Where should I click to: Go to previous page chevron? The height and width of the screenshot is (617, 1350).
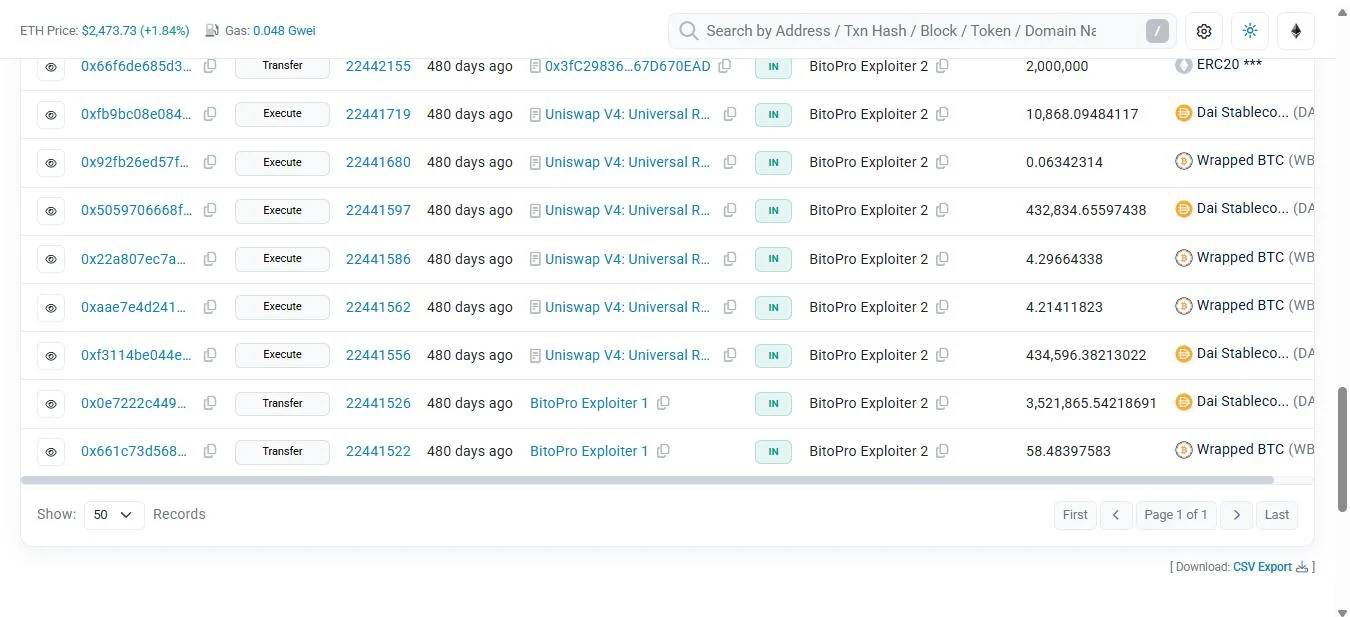[x=1116, y=515]
